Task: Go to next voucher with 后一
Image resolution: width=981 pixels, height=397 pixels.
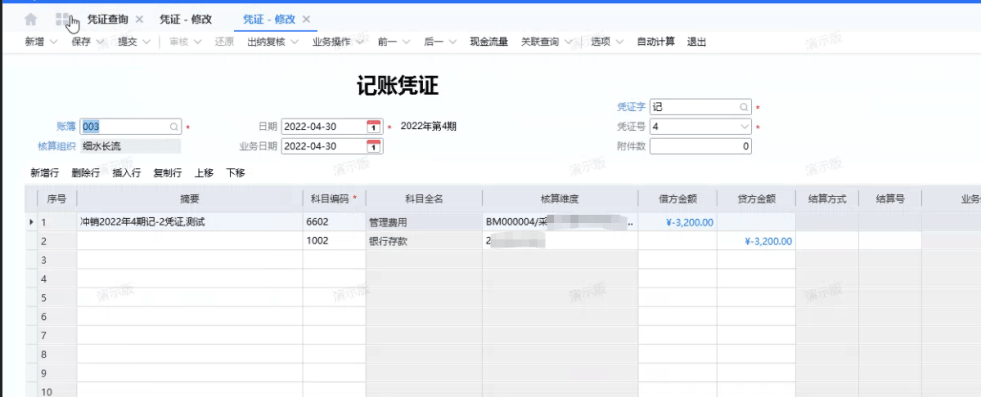Action: pos(434,42)
